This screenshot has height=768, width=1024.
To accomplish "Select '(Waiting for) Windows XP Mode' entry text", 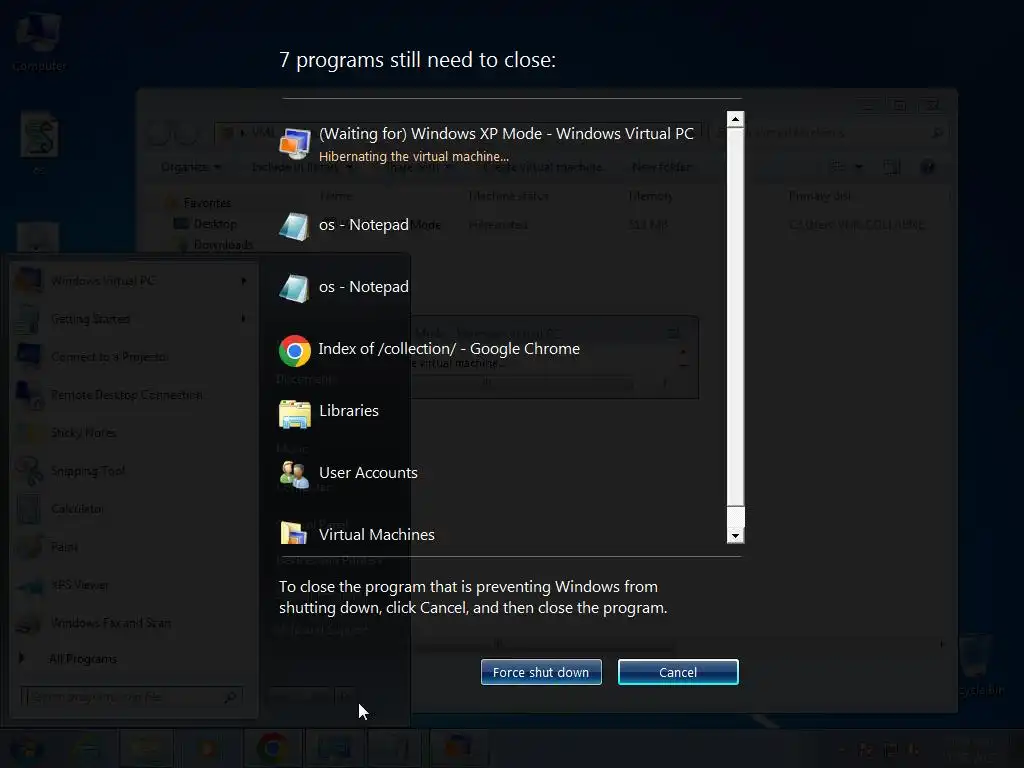I will [x=506, y=133].
